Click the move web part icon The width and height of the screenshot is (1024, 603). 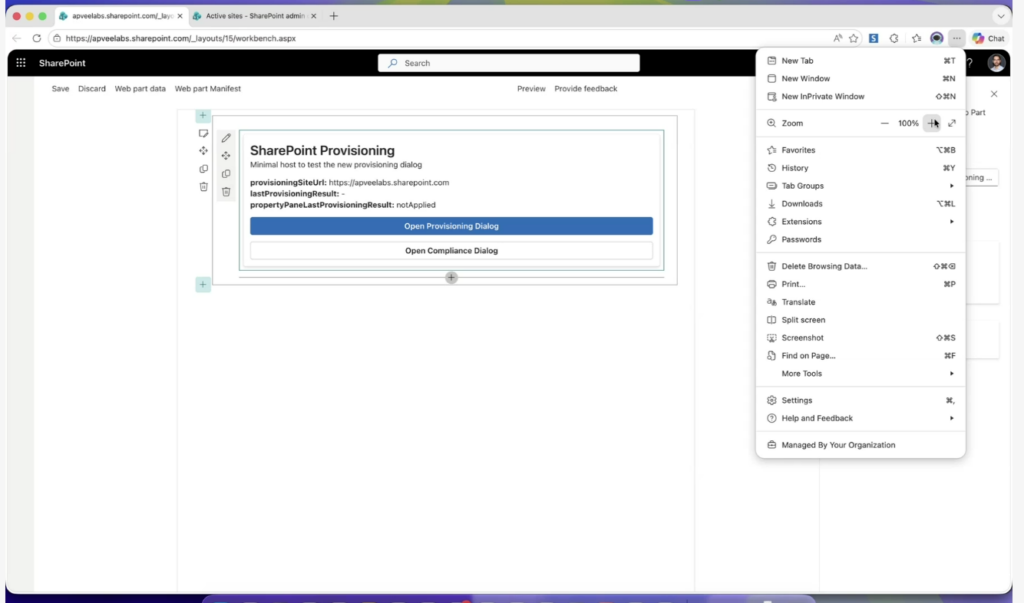coord(226,155)
